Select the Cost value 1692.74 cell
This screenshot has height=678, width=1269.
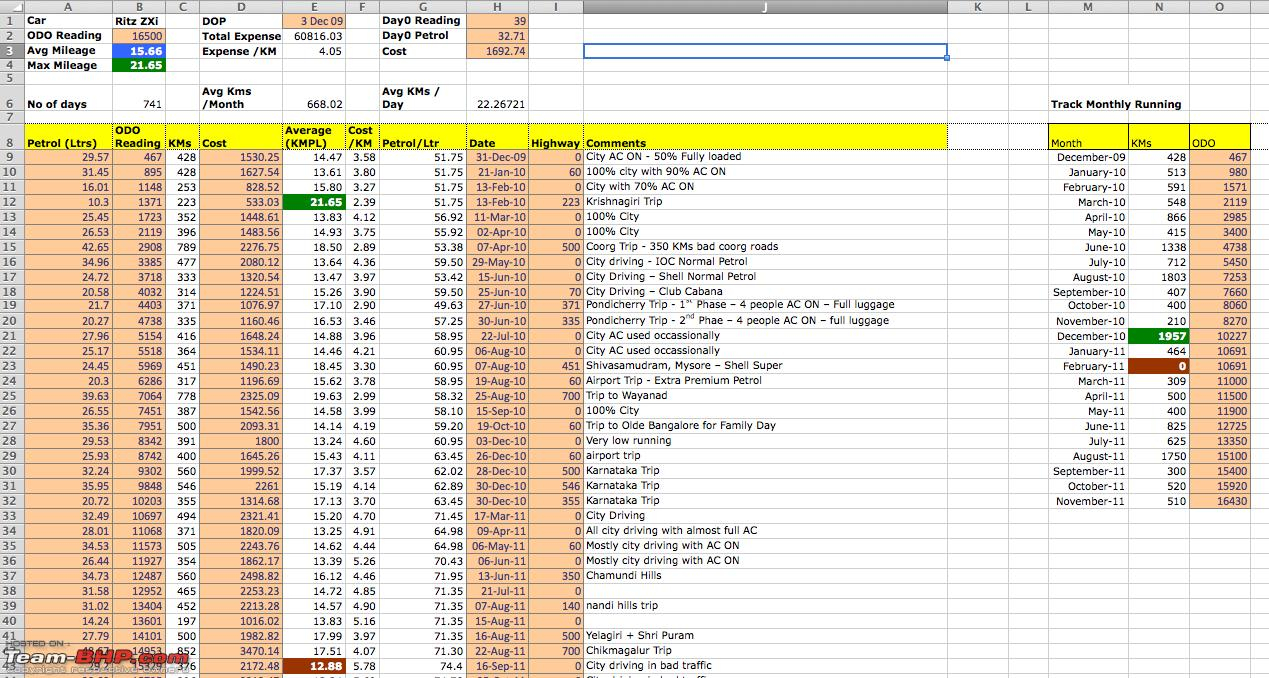(x=497, y=51)
